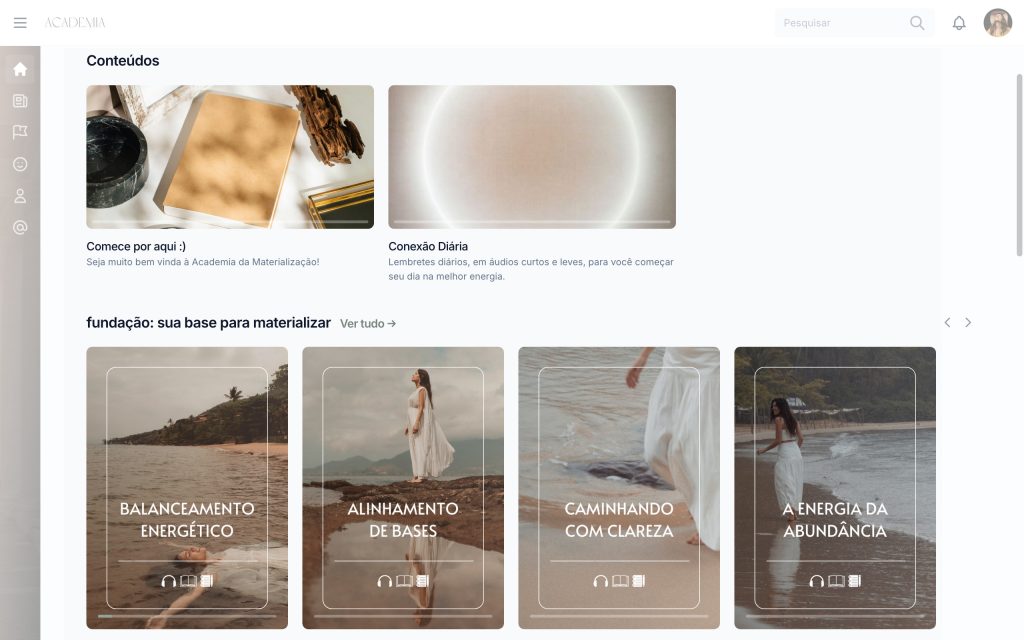
Task: Focus the Pesquisar search field
Action: tap(842, 23)
